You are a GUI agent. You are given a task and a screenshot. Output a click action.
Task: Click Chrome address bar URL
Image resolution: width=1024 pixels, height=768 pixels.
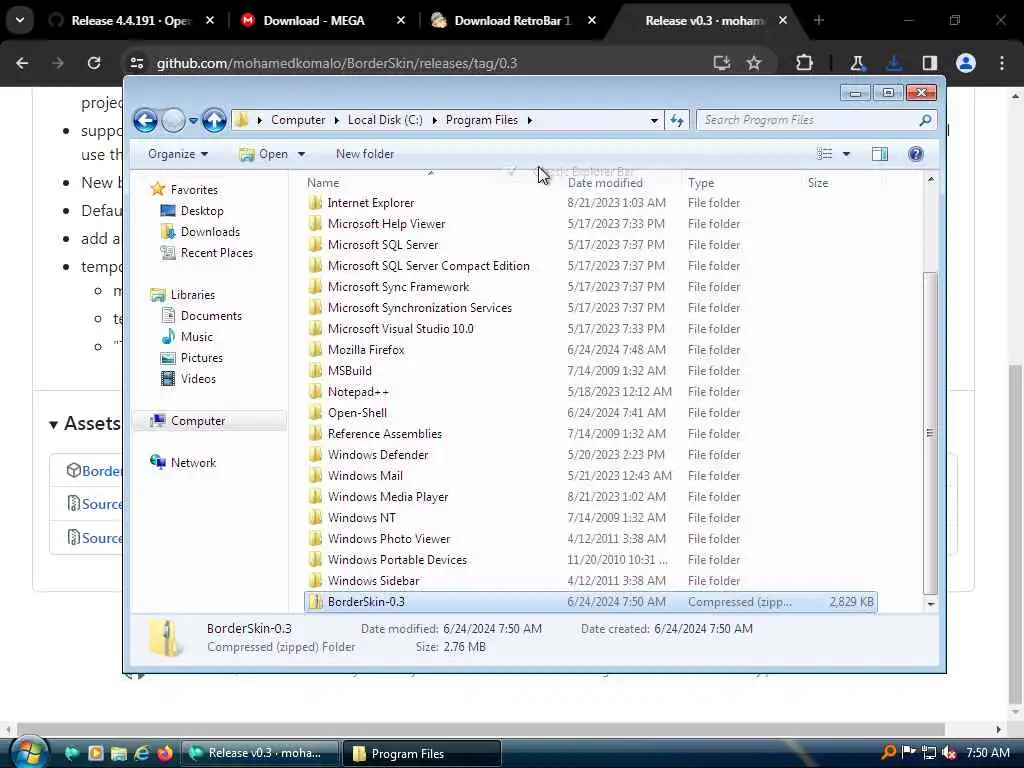(x=337, y=63)
